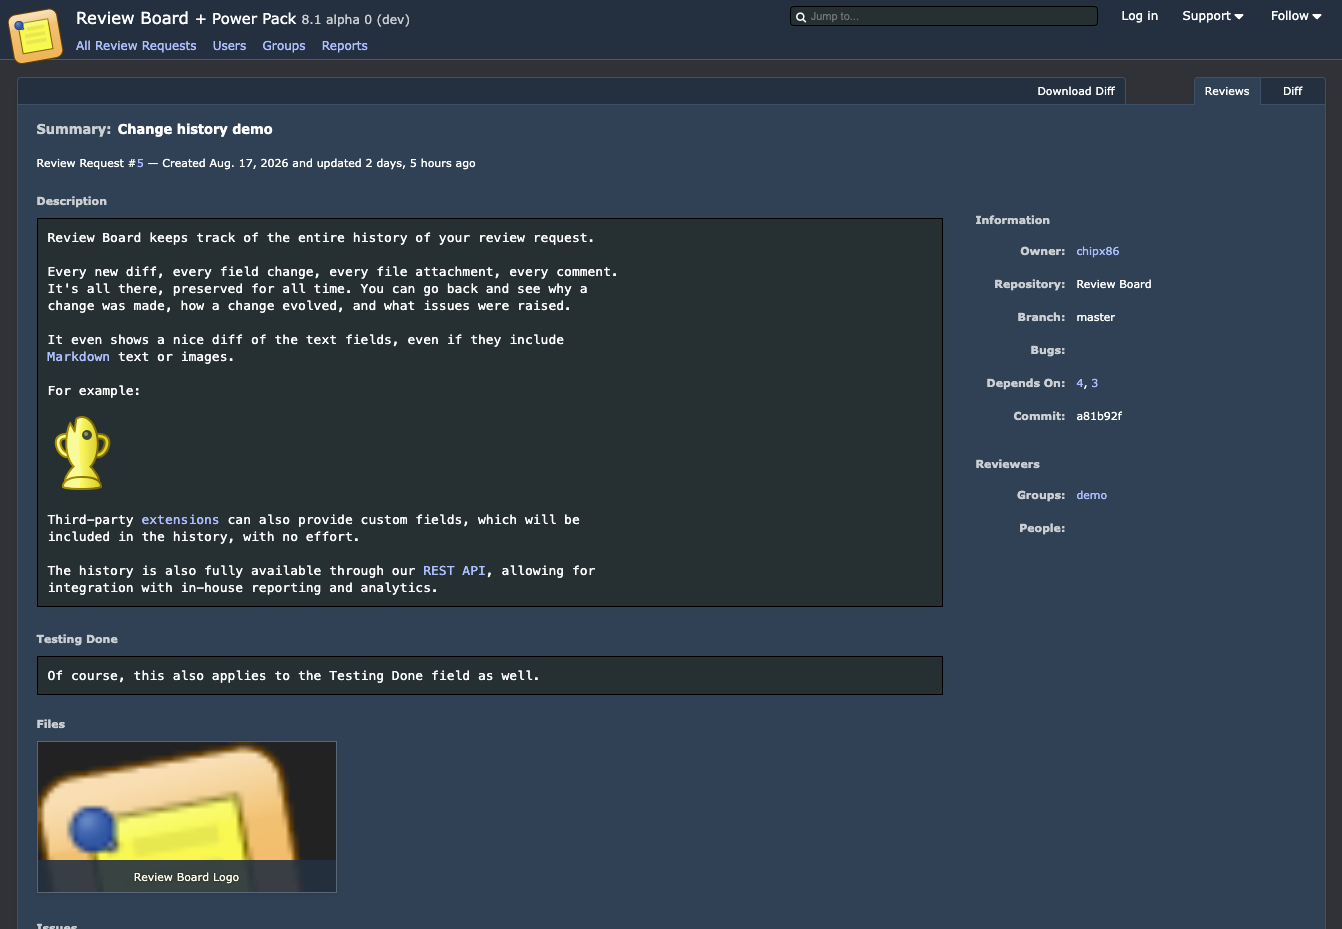Follow the extensions link in description

180,520
